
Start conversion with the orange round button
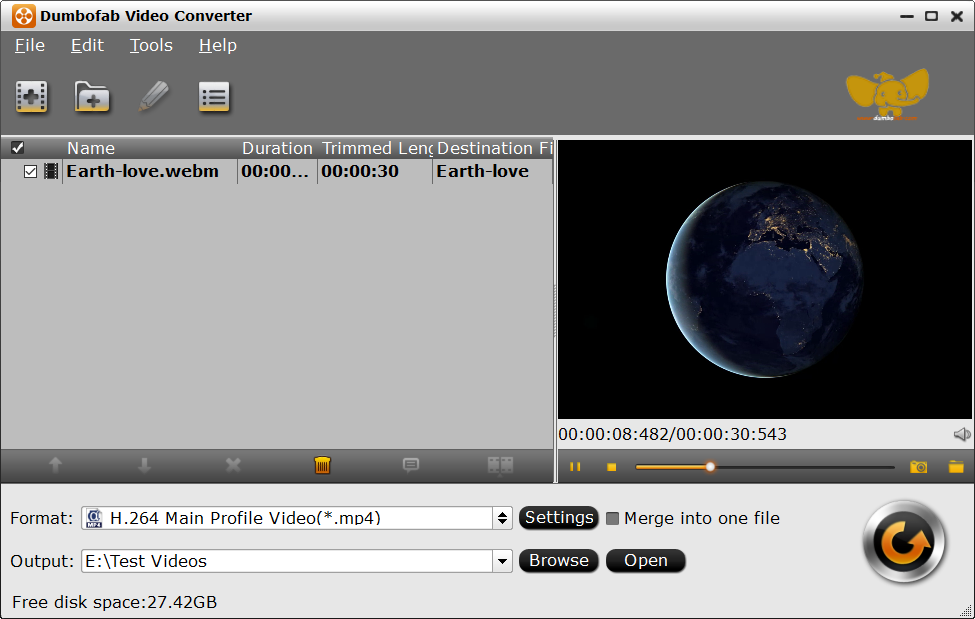(x=904, y=542)
